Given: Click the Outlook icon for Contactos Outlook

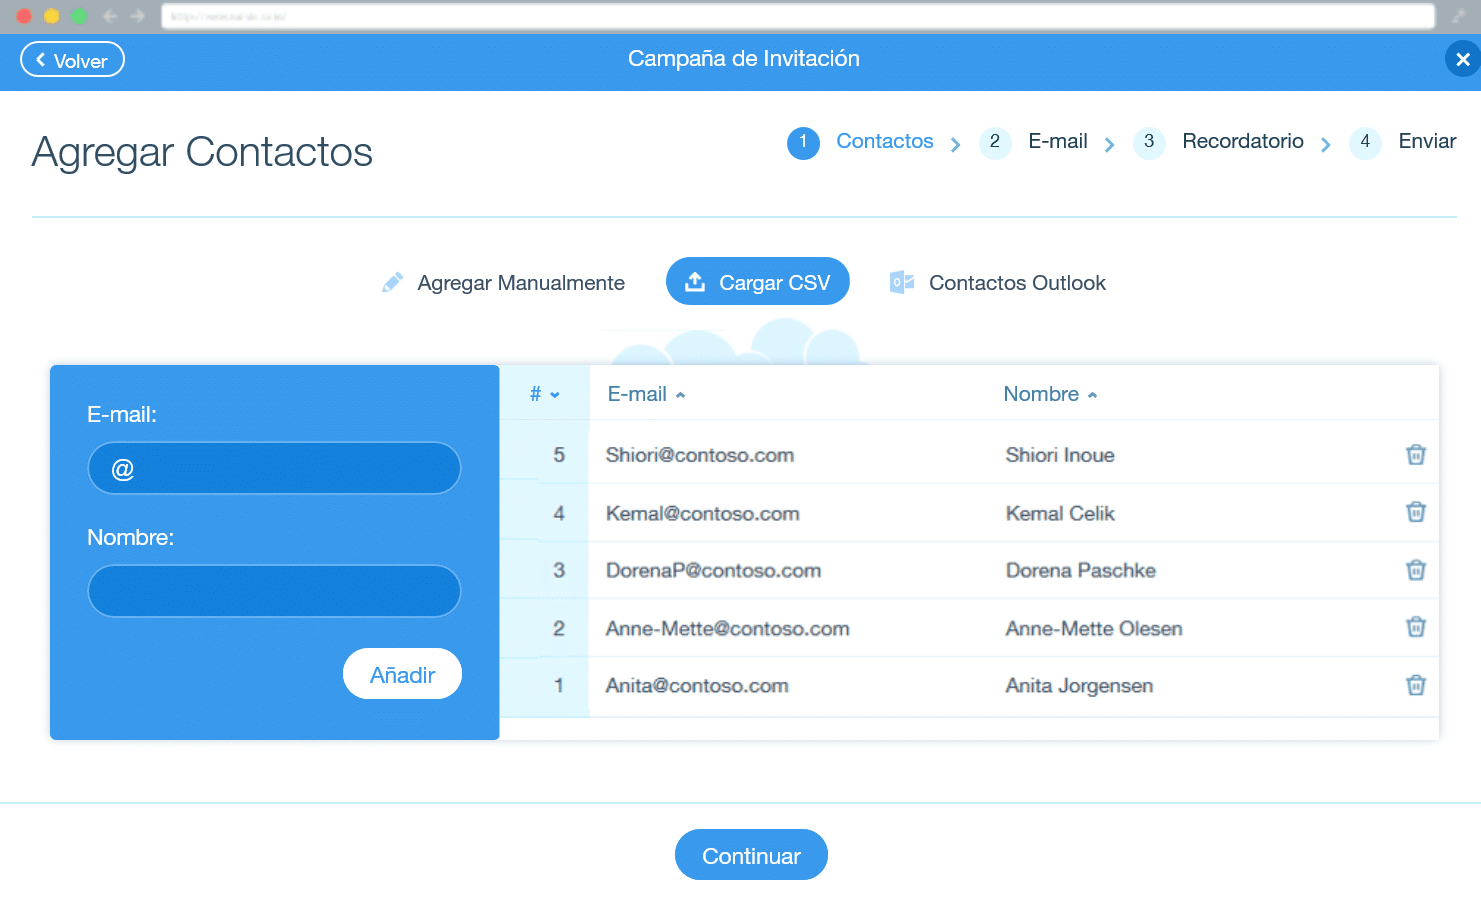Looking at the screenshot, I should pyautogui.click(x=901, y=283).
